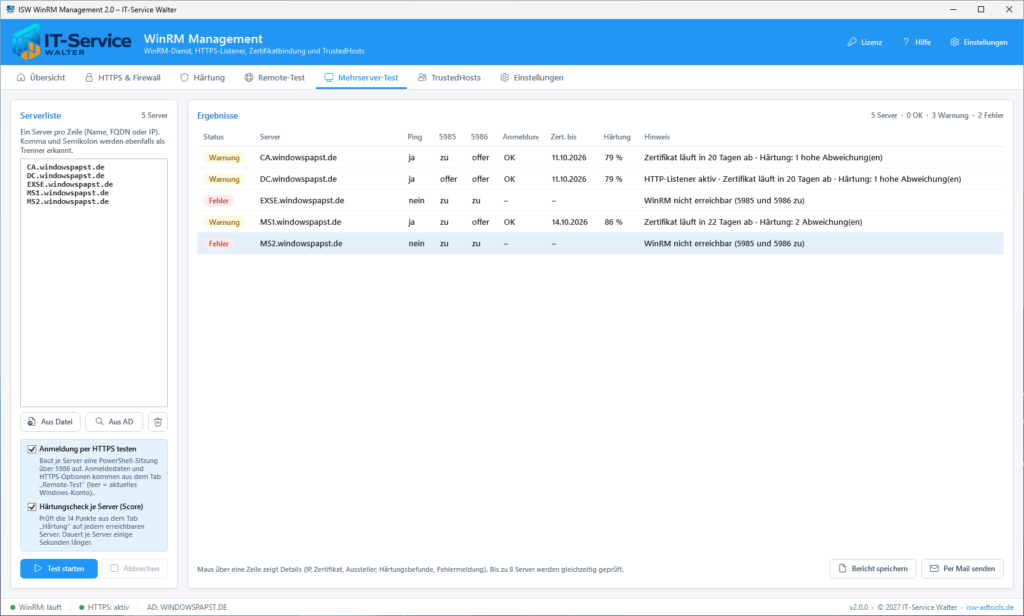Select the Mehrserver-Test tab
The image size is (1024, 616).
tap(361, 77)
